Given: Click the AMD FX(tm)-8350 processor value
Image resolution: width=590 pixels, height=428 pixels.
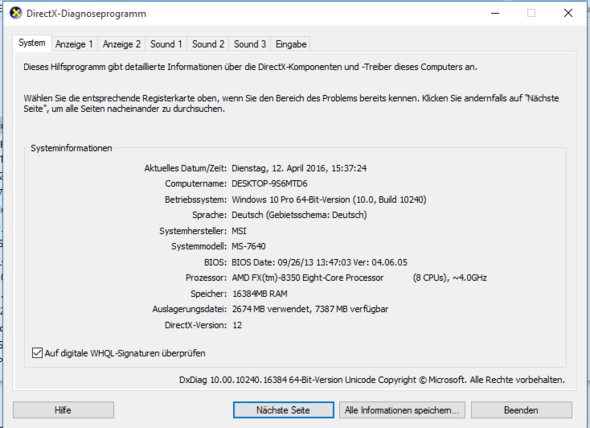Looking at the screenshot, I should [359, 278].
